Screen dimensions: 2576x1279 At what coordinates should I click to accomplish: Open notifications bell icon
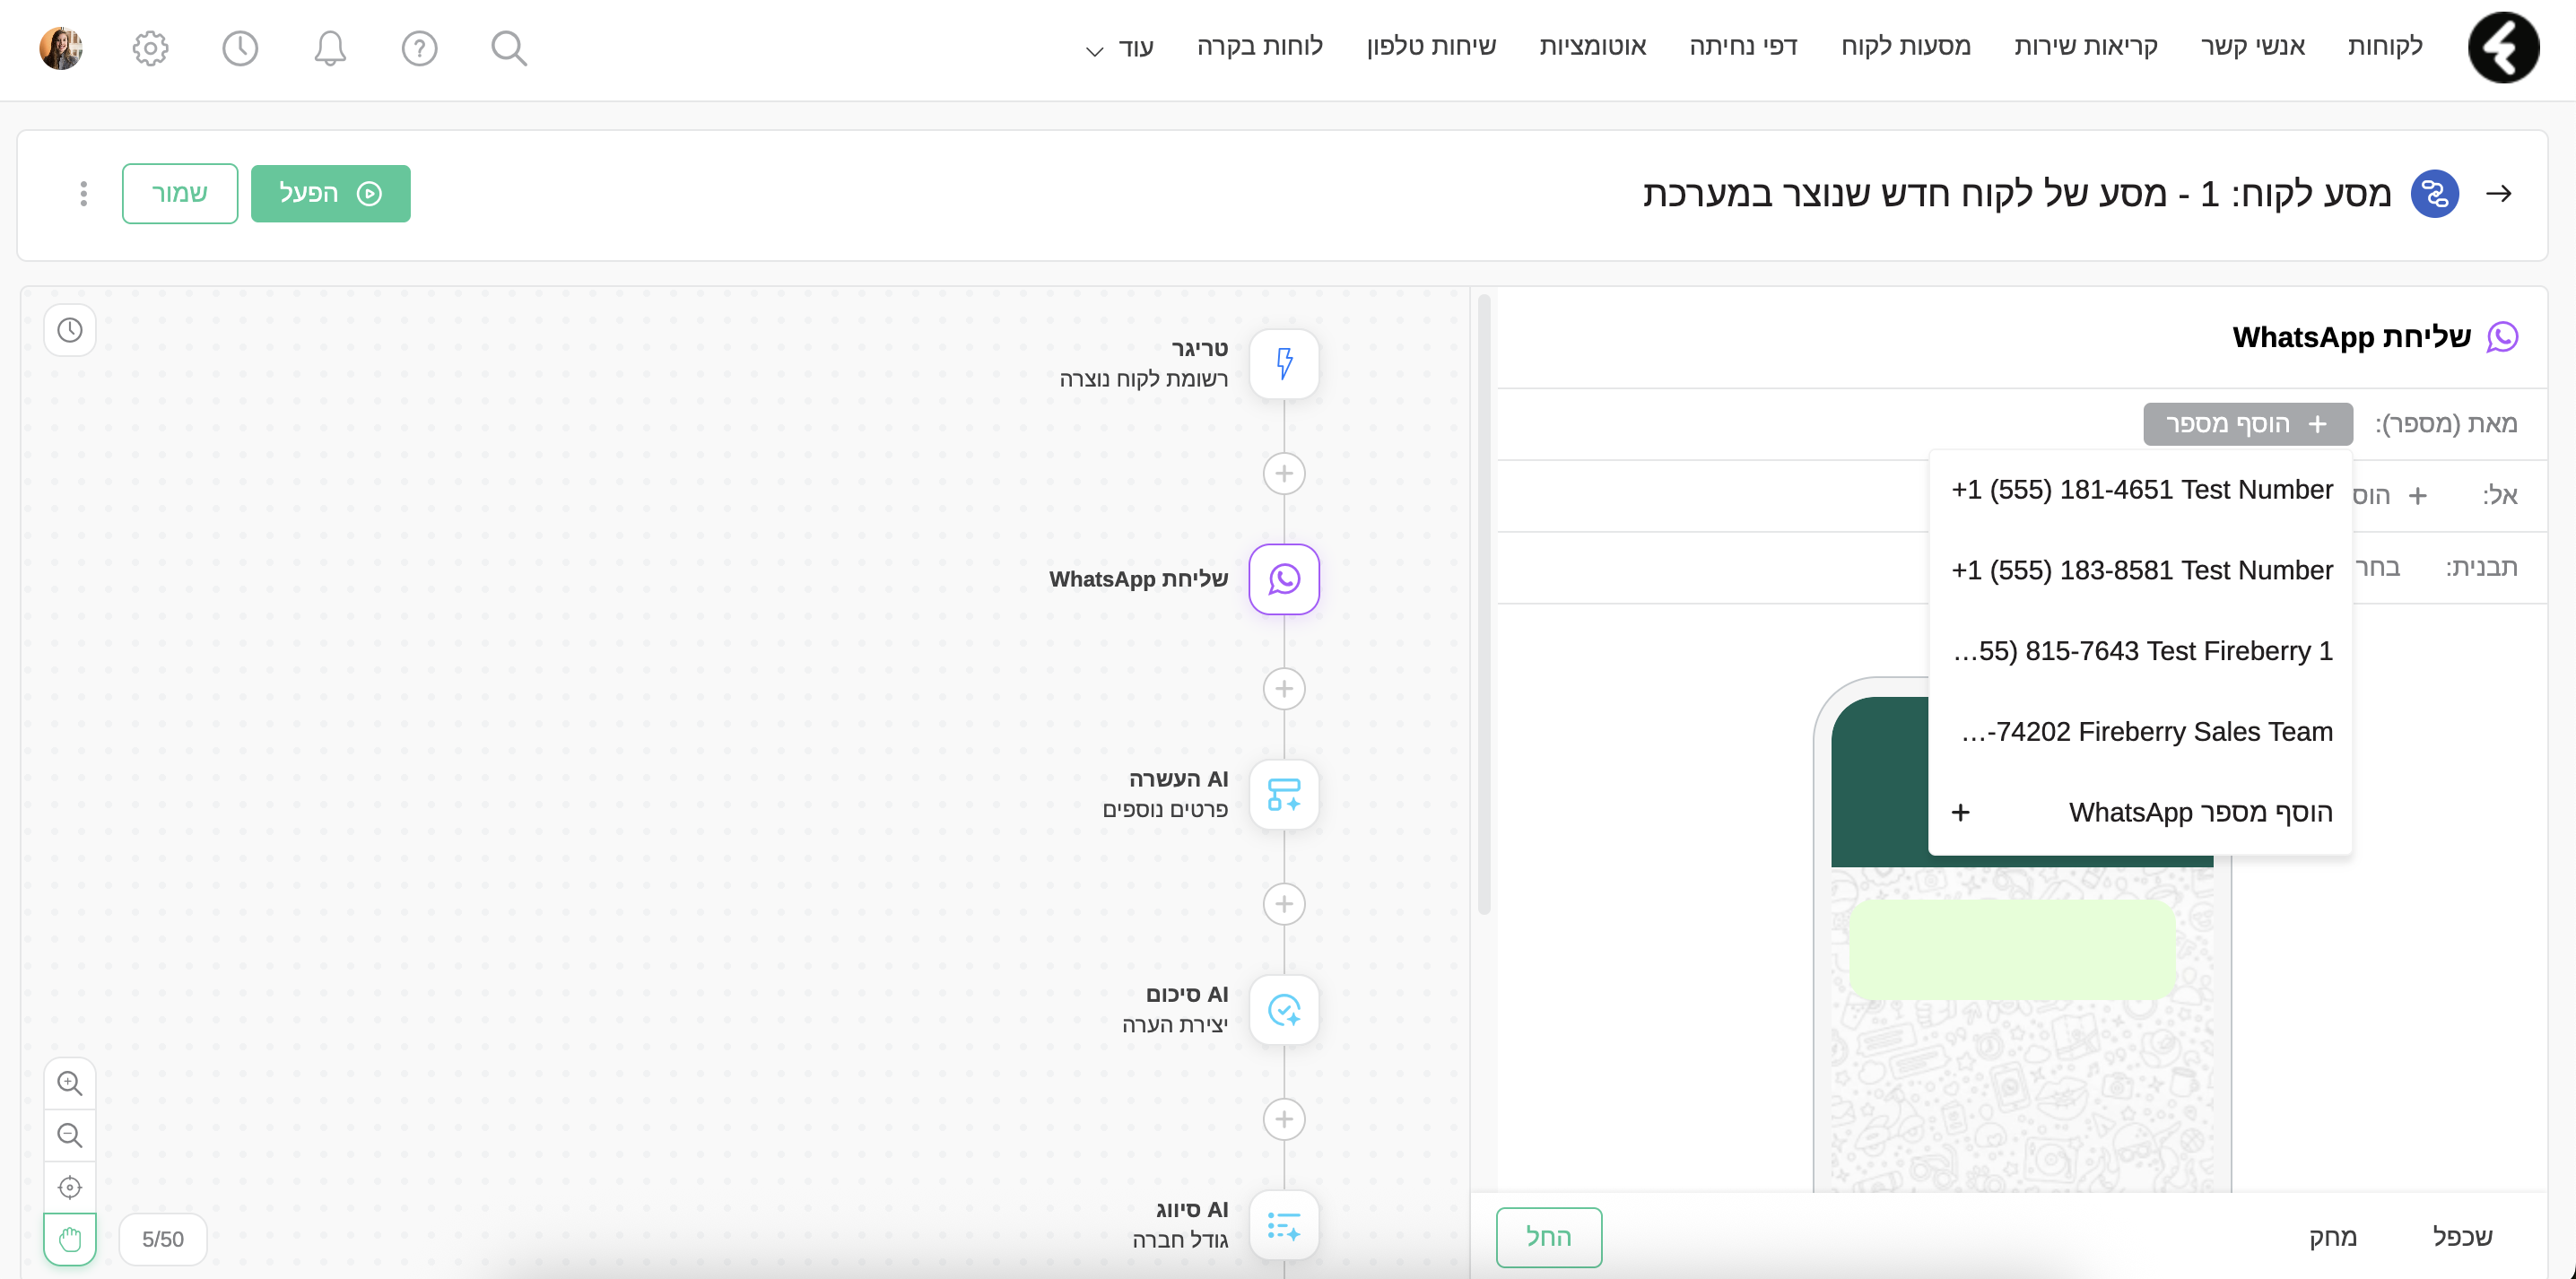click(x=330, y=47)
